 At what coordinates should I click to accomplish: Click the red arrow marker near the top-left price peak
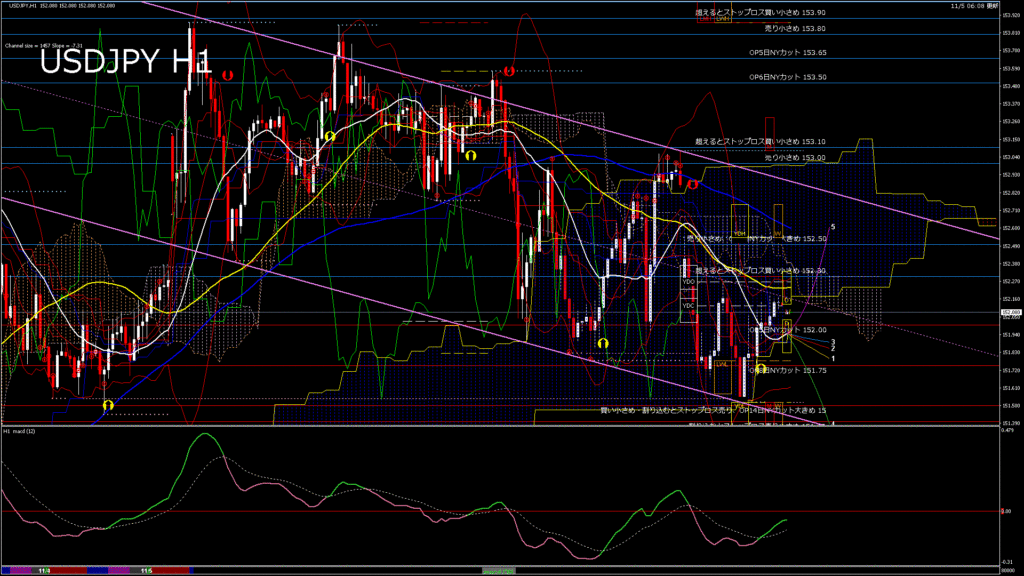228,75
